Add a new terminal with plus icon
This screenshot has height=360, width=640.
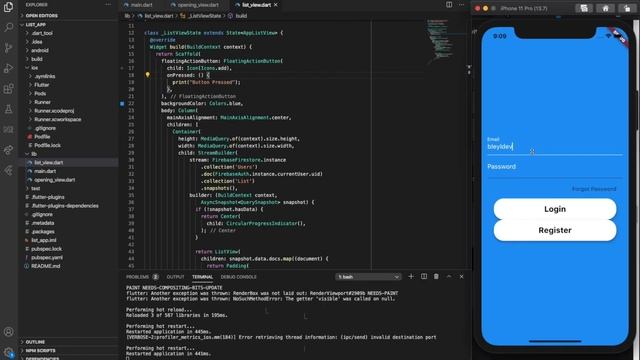pyautogui.click(x=411, y=277)
